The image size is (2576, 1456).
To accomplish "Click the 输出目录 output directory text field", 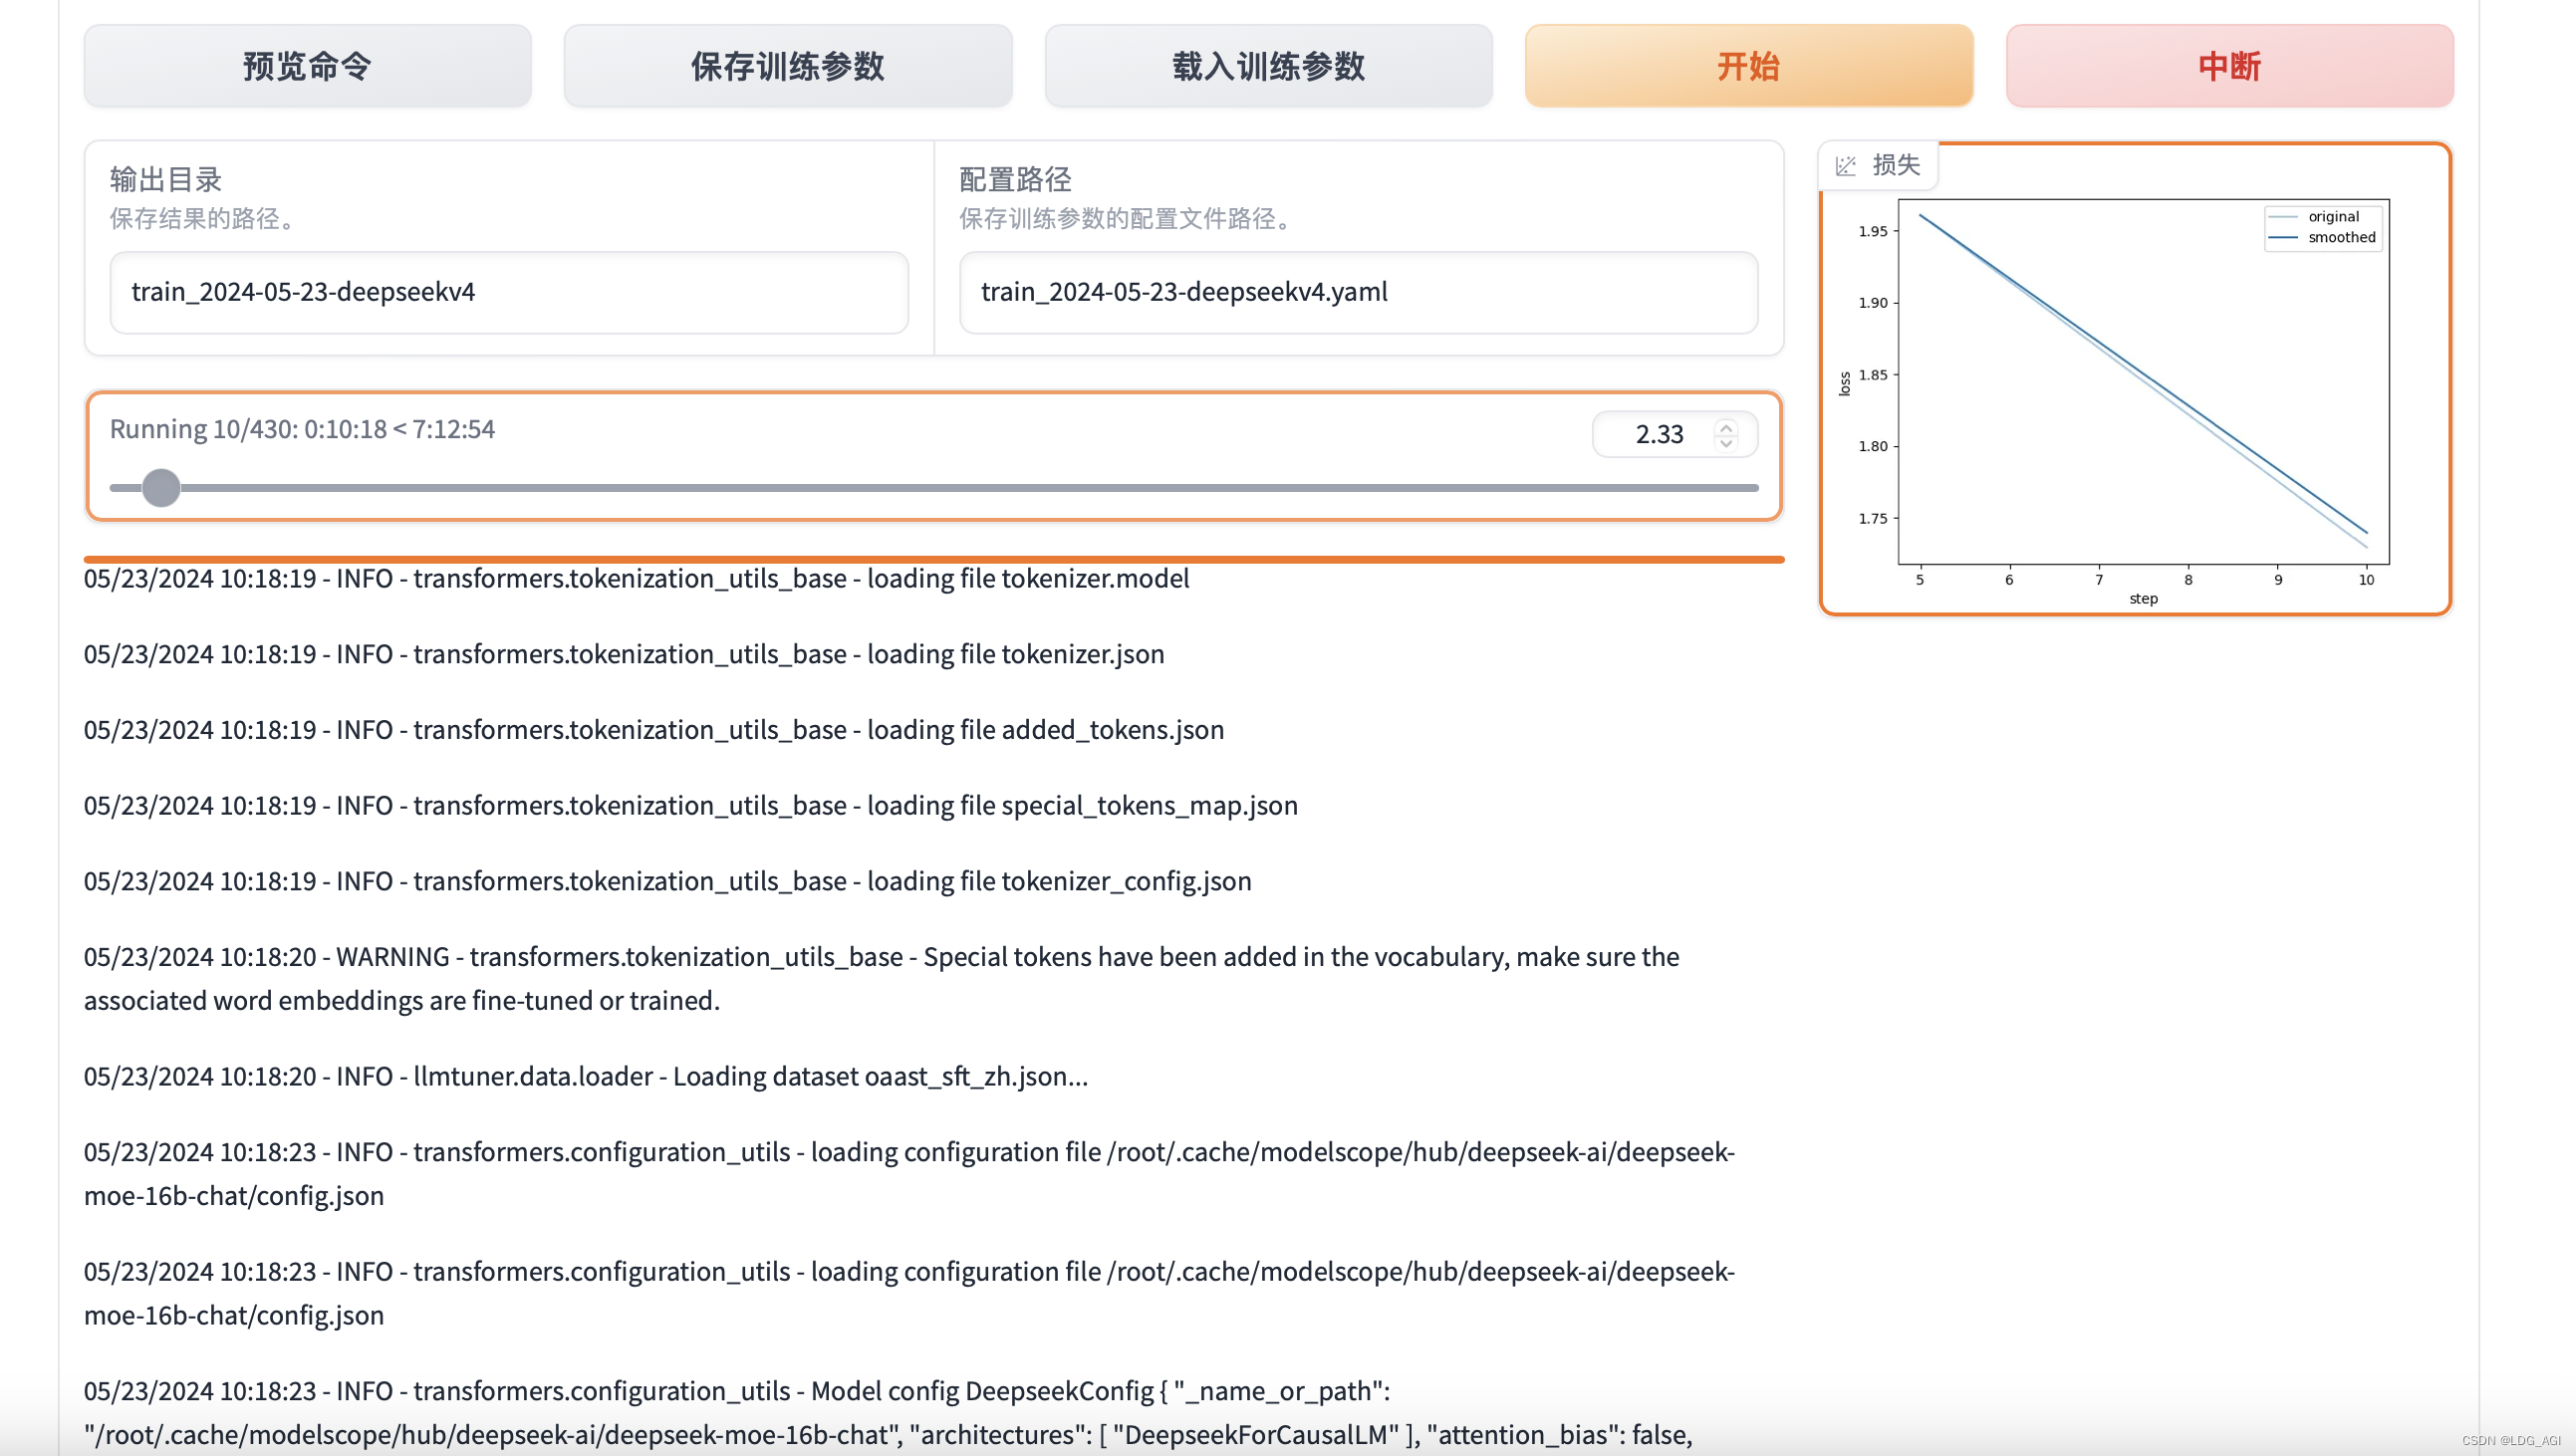I will click(508, 292).
